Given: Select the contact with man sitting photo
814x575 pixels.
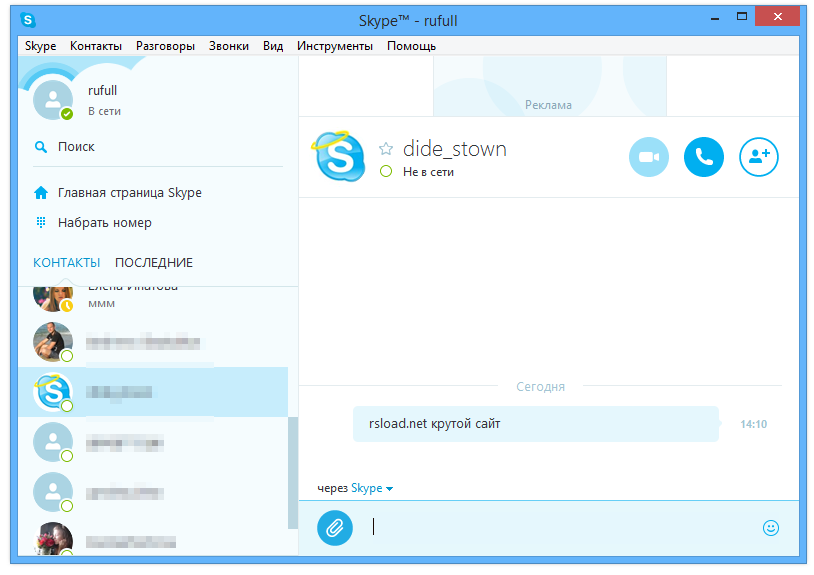Looking at the screenshot, I should (x=153, y=342).
